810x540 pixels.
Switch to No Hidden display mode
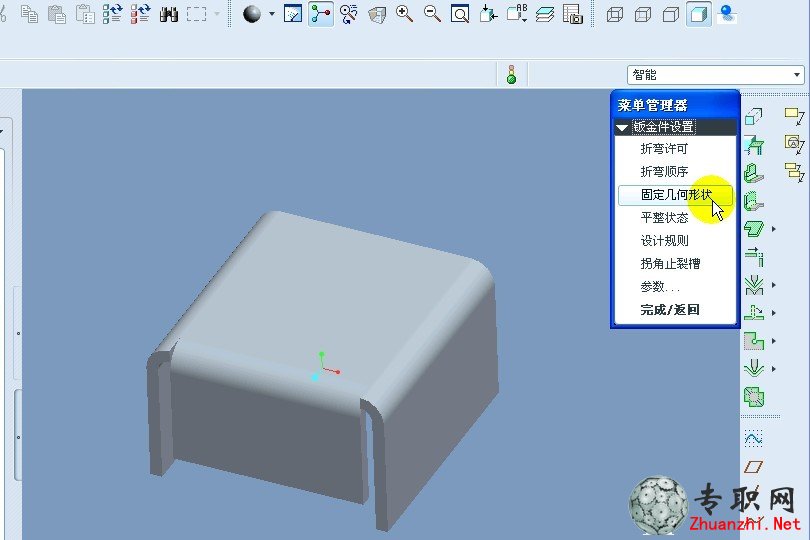point(671,14)
